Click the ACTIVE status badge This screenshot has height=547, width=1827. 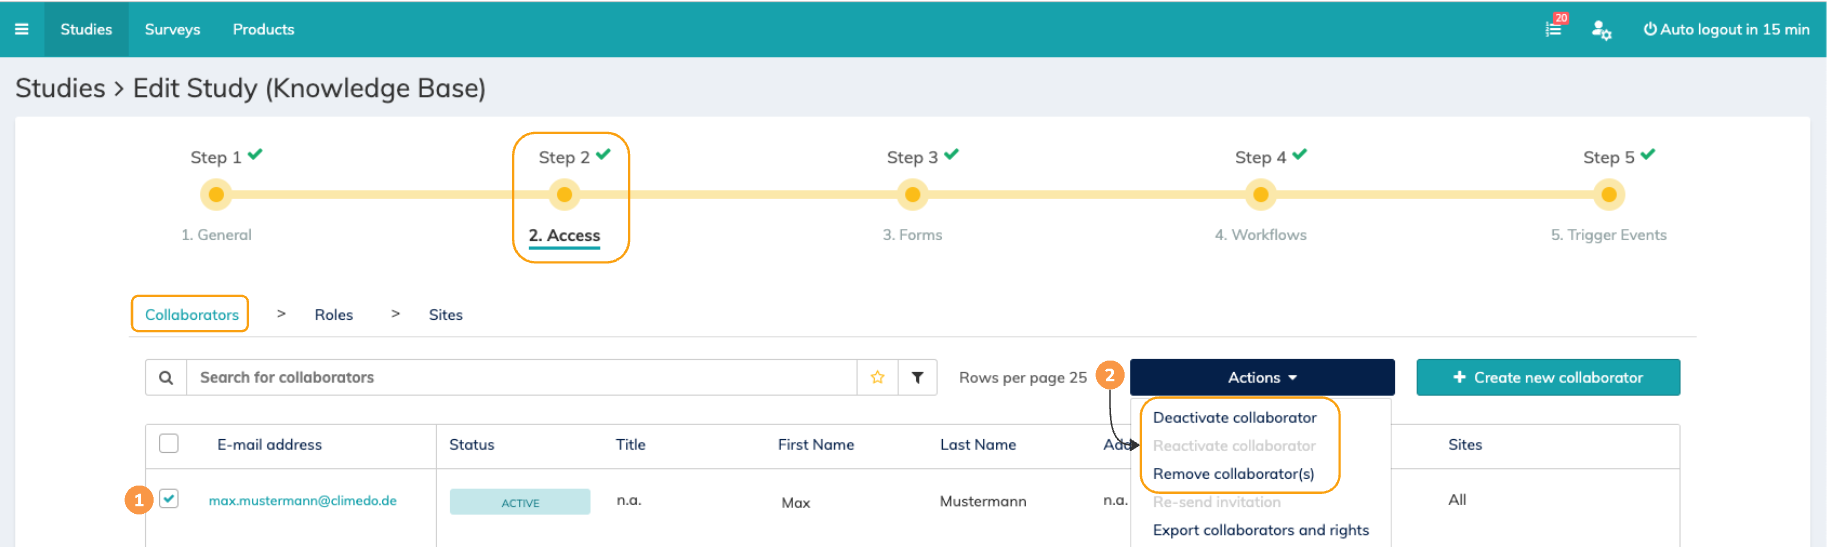[520, 502]
